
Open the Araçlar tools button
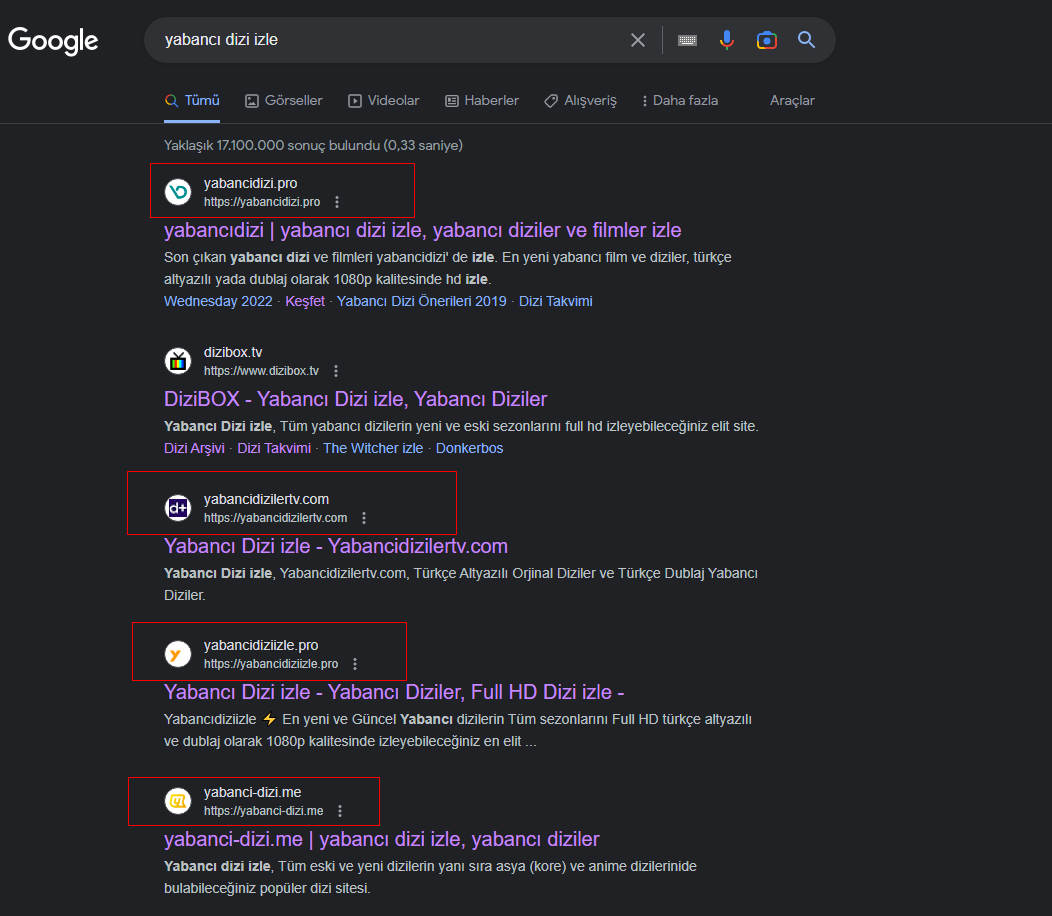[792, 101]
